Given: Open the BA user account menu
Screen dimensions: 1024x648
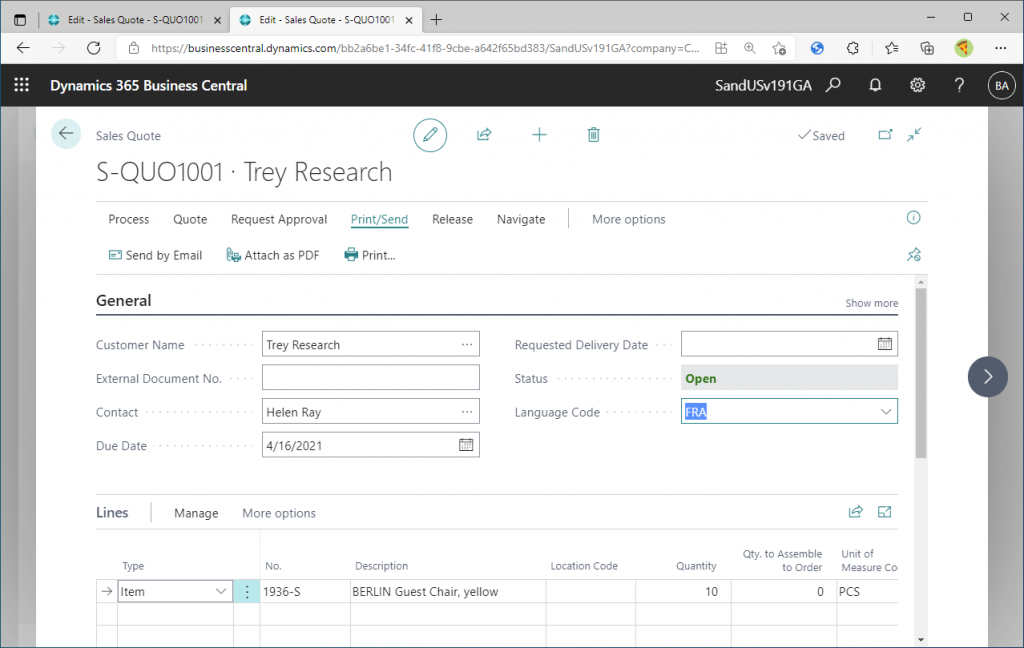Looking at the screenshot, I should click(x=1001, y=86).
